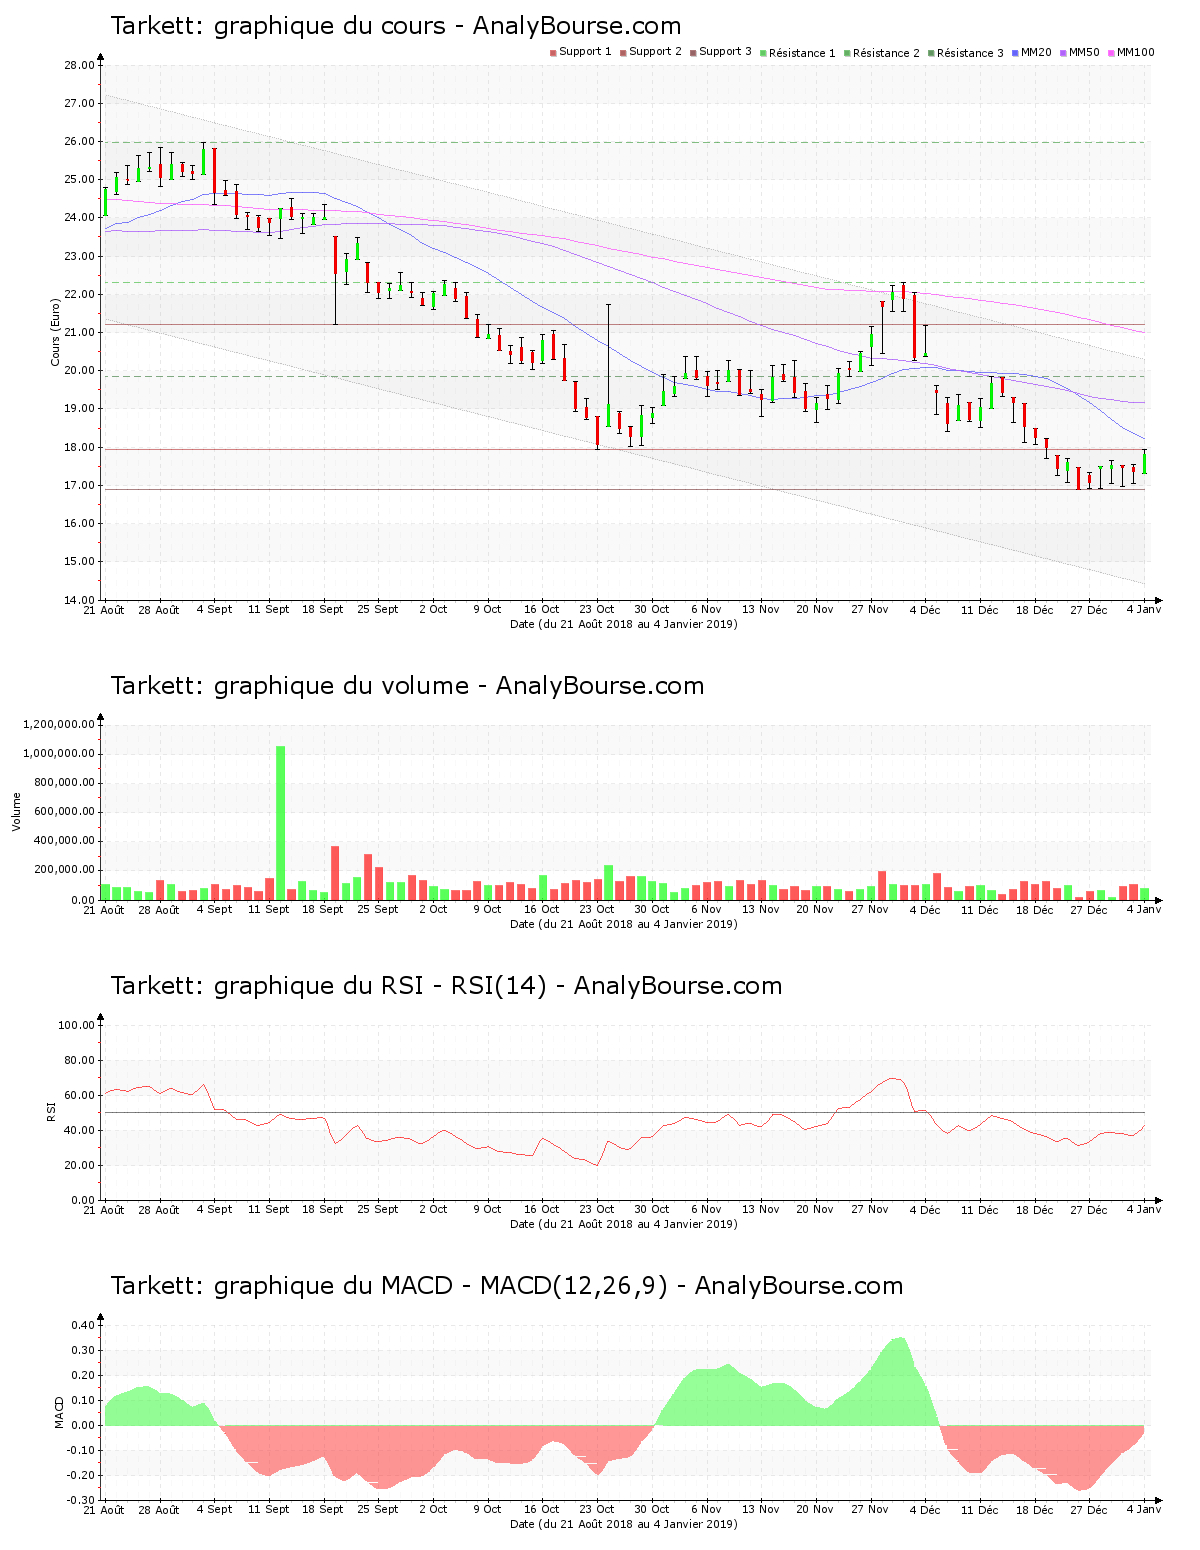
Task: Click the long-wick candlestick near 23 Oct
Action: click(608, 365)
